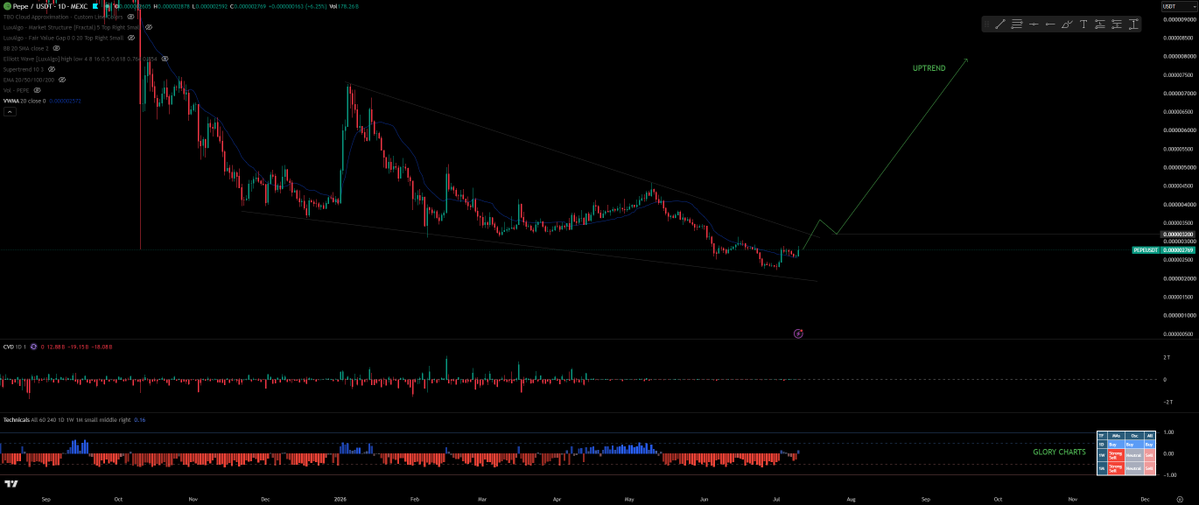The width and height of the screenshot is (1199, 505).
Task: Select the VWMA 20 close indicator label
Action: (24, 101)
